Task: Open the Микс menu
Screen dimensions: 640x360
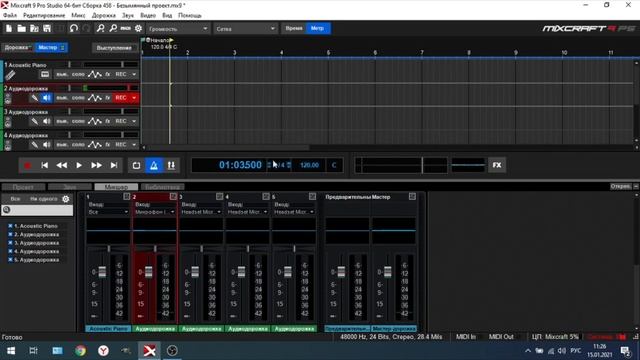Action: [x=78, y=16]
